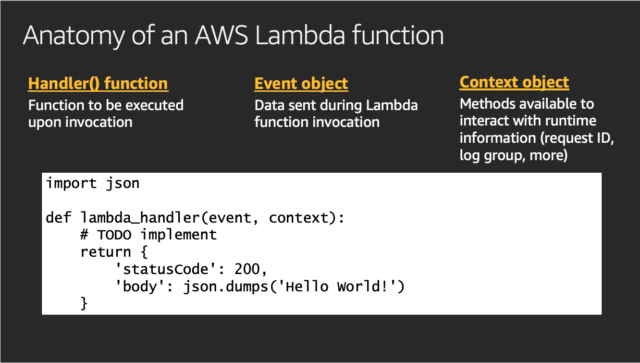640x363 pixels.
Task: Click the 'Function to be executed upon invocation' text
Action: click(106, 114)
